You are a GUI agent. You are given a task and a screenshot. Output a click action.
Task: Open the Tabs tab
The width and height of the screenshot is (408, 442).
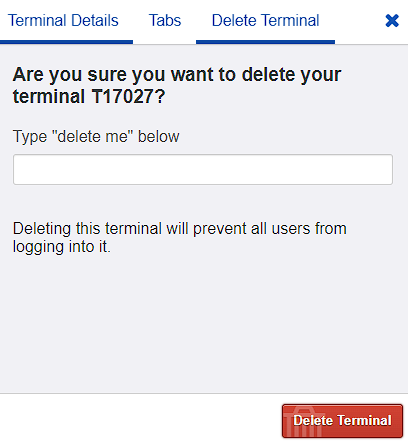point(165,20)
